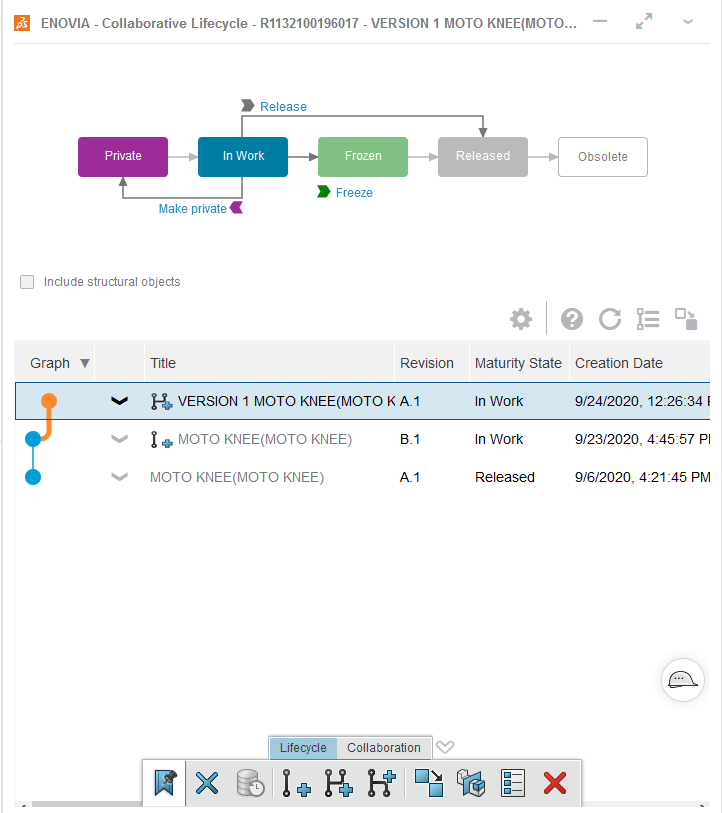
Task: Sort by the Creation Date column header
Action: pos(640,363)
